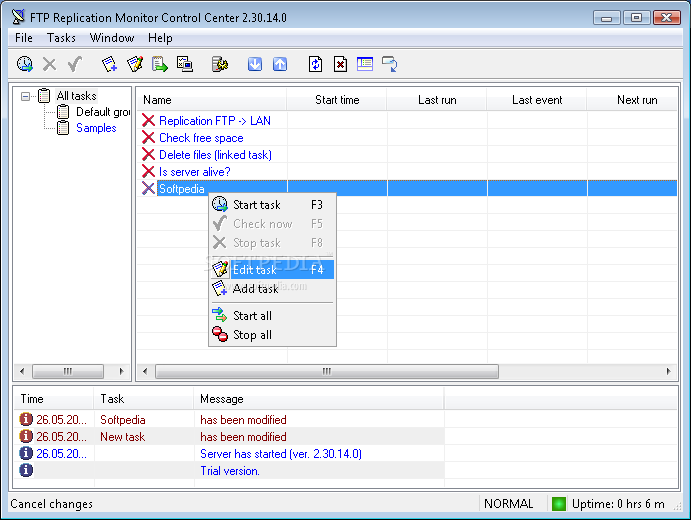This screenshot has width=691, height=520.
Task: Click the document with green arrow toolbar icon
Action: point(160,64)
